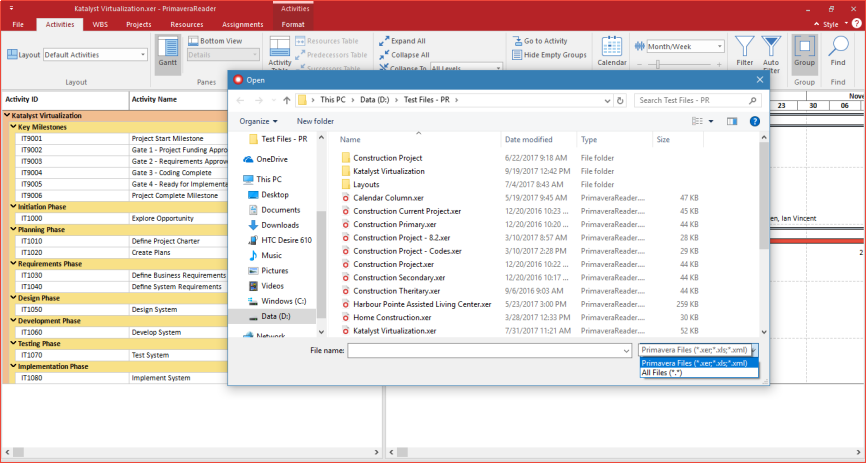Click Go to Activity
867x463 pixels.
[x=540, y=41]
